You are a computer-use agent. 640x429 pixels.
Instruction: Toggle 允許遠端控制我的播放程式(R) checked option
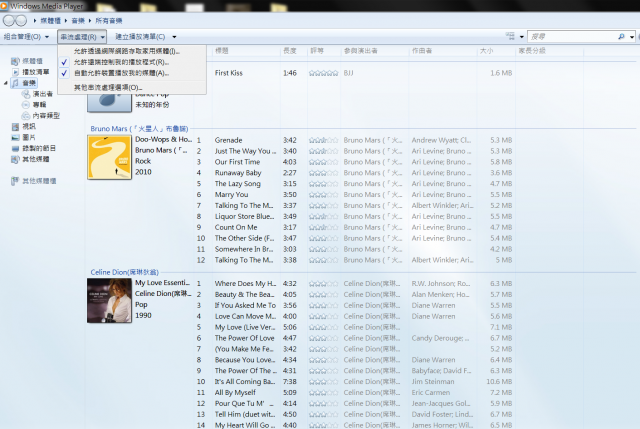[x=132, y=62]
